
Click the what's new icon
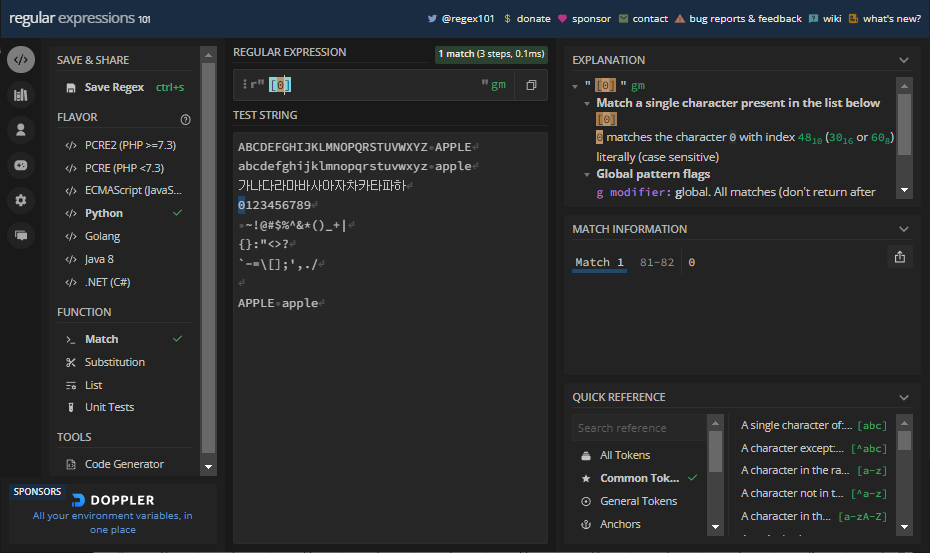[x=853, y=18]
